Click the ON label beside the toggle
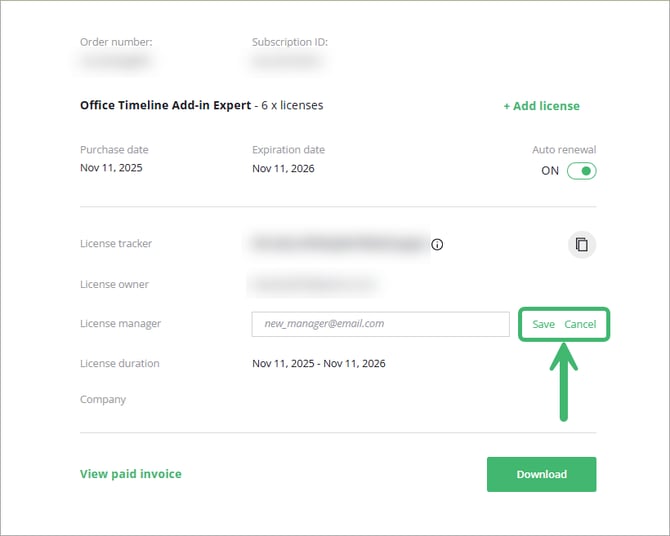The height and width of the screenshot is (536, 670). [x=550, y=171]
